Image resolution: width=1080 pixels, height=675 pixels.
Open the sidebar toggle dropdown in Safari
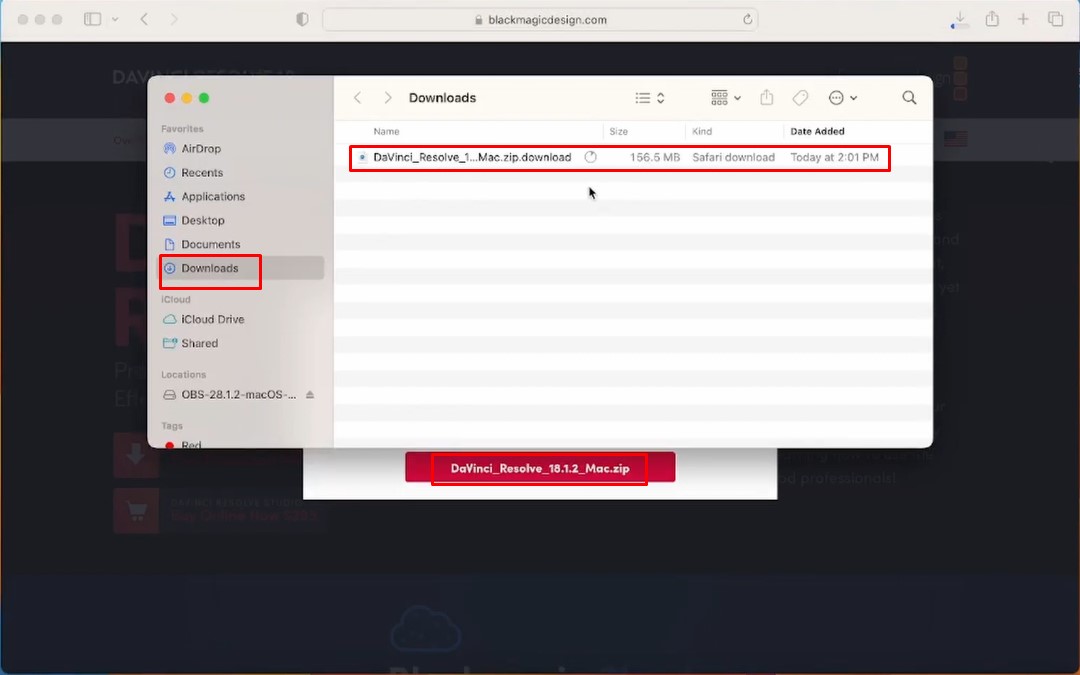coord(114,19)
